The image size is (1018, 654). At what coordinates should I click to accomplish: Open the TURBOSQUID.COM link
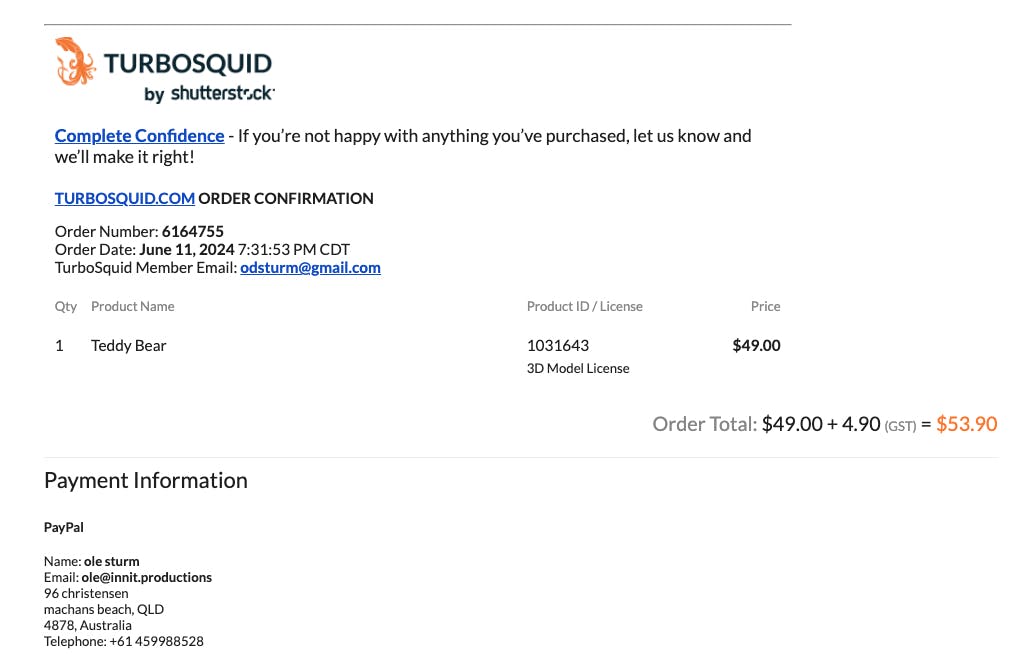124,198
